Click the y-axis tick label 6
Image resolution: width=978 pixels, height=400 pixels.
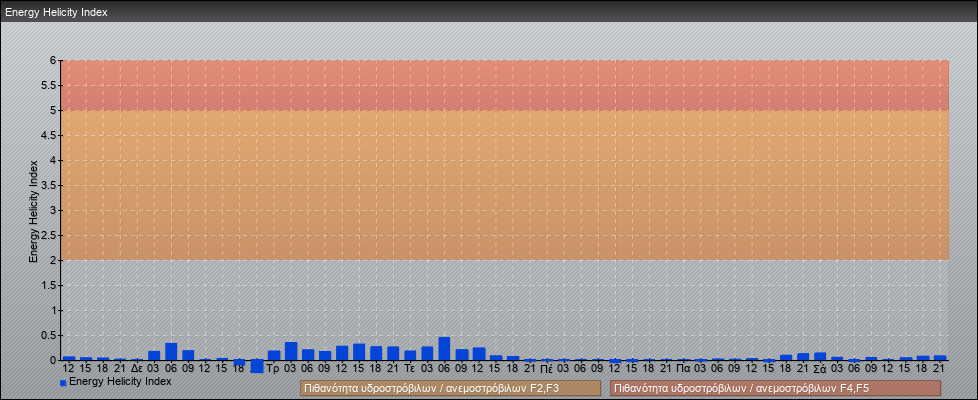point(55,60)
